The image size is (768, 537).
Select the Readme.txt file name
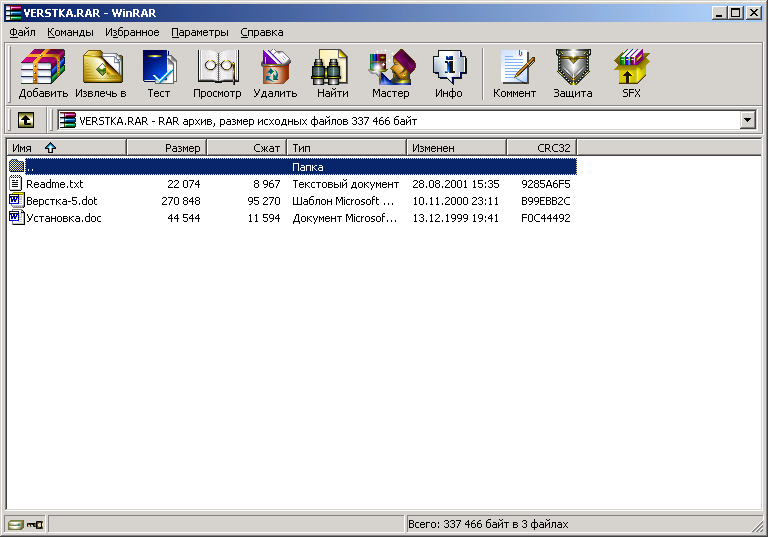[x=54, y=184]
